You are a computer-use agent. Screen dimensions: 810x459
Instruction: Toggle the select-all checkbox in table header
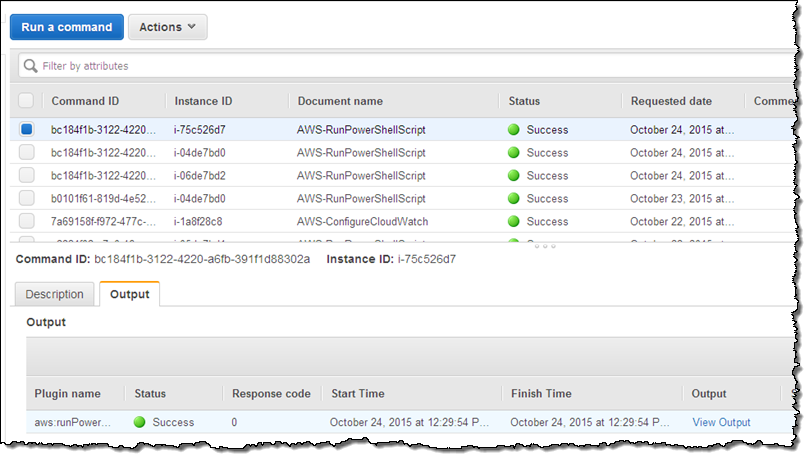(26, 101)
